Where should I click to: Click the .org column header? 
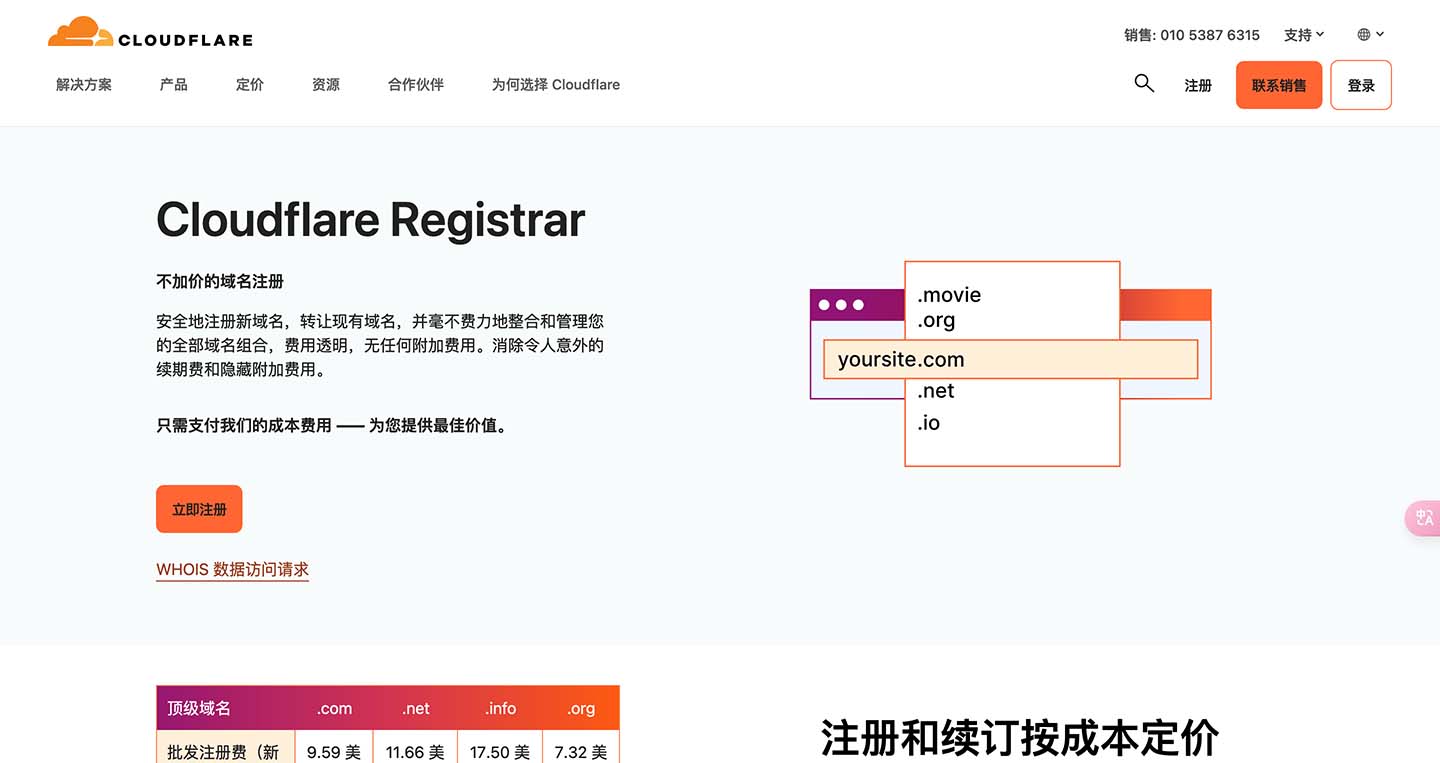coord(581,708)
